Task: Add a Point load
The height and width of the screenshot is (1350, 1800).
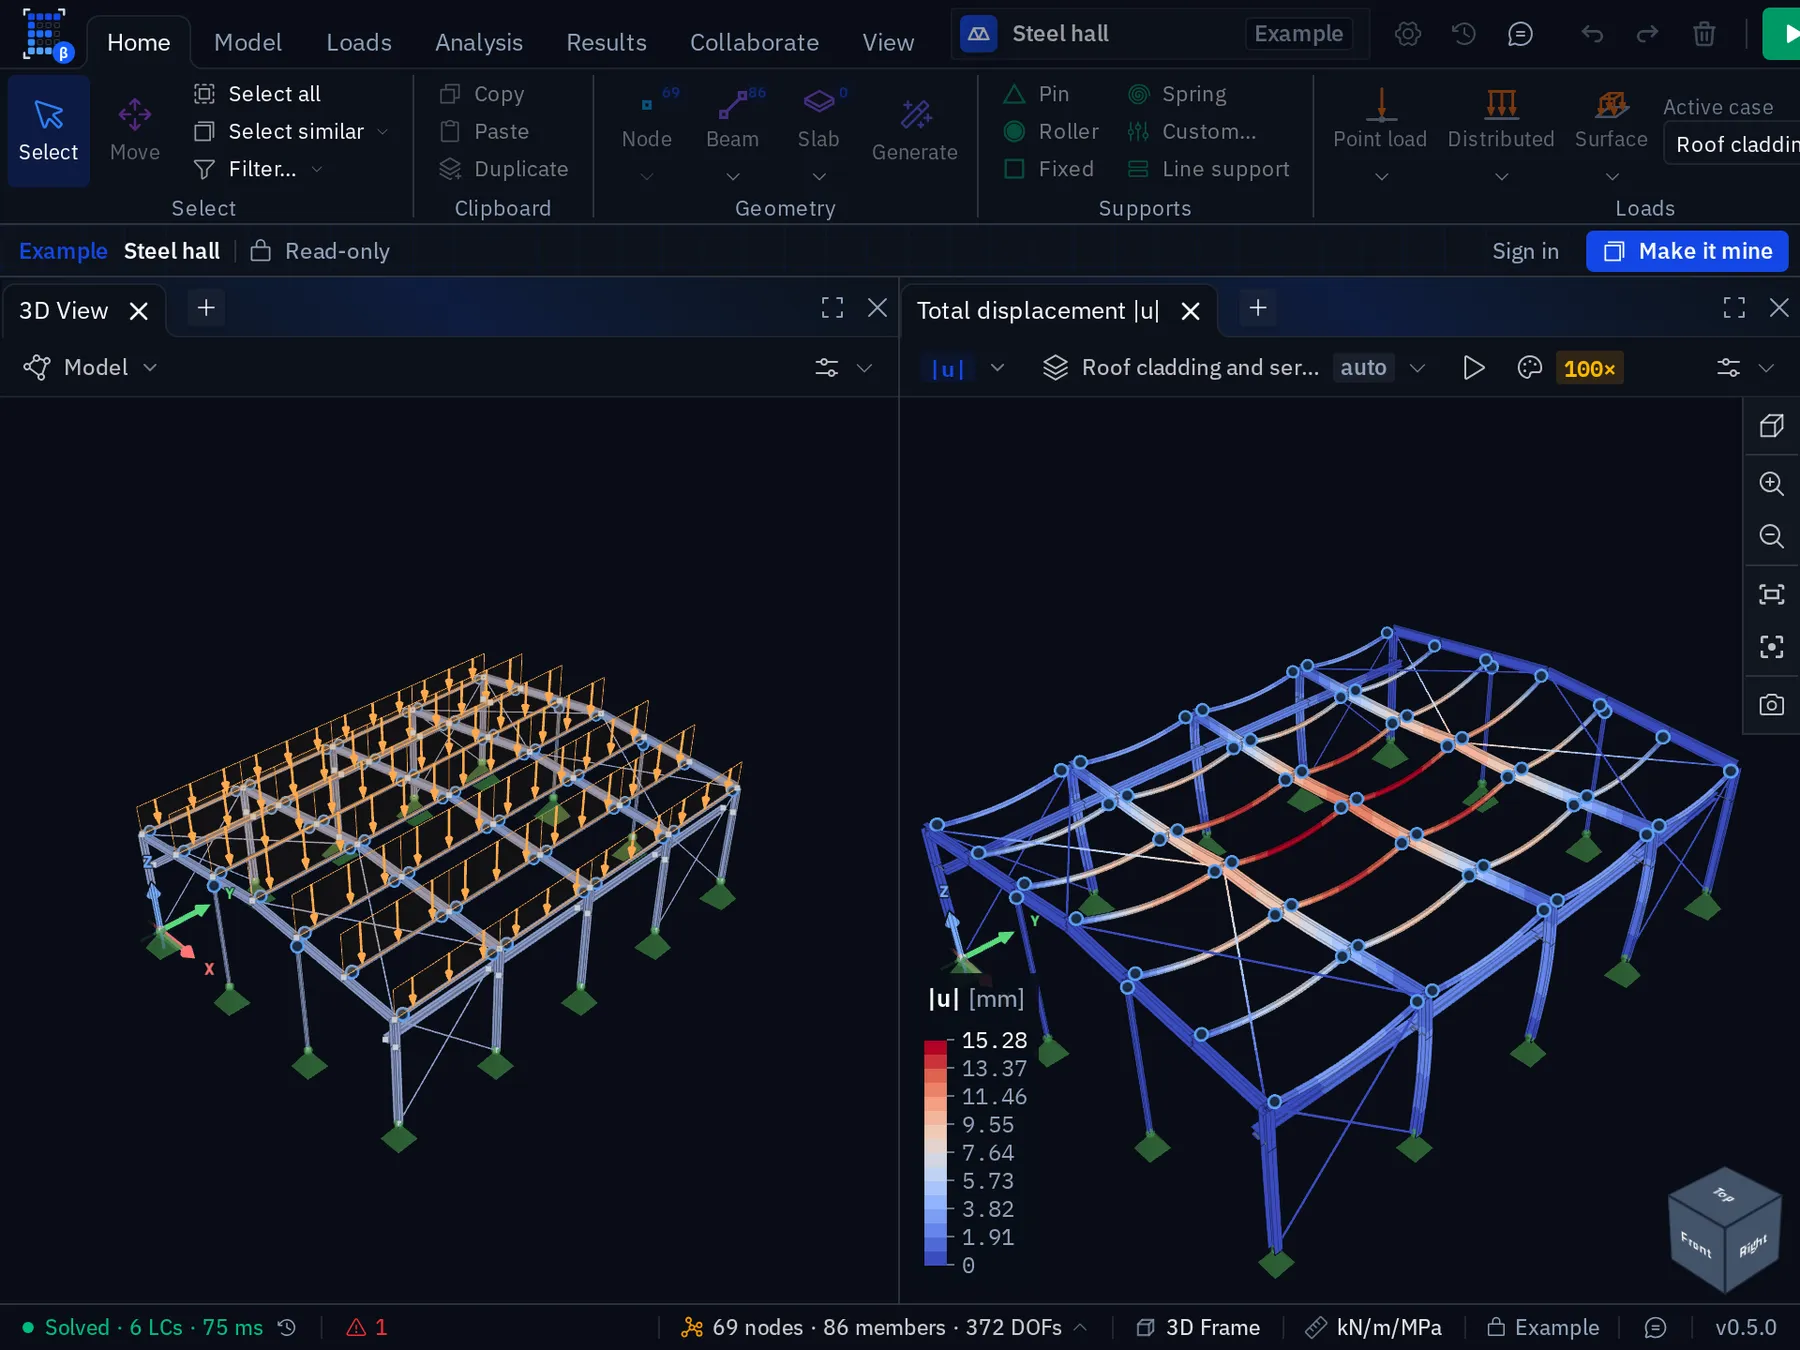Action: point(1380,122)
